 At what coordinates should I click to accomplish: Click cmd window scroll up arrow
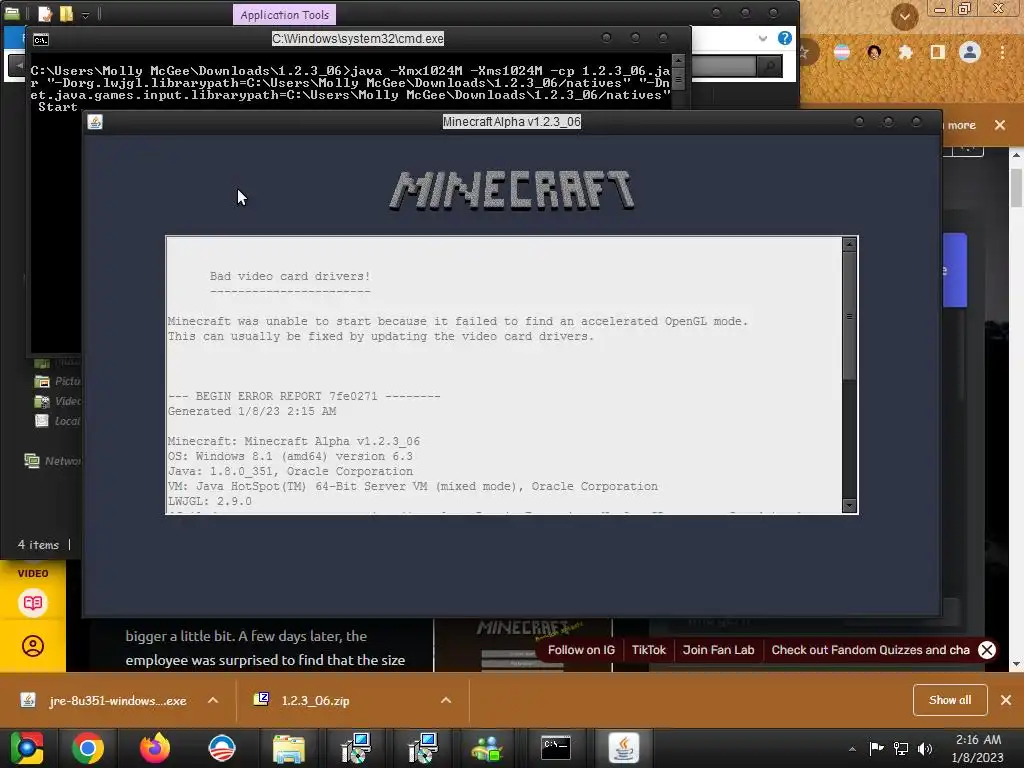tap(679, 61)
